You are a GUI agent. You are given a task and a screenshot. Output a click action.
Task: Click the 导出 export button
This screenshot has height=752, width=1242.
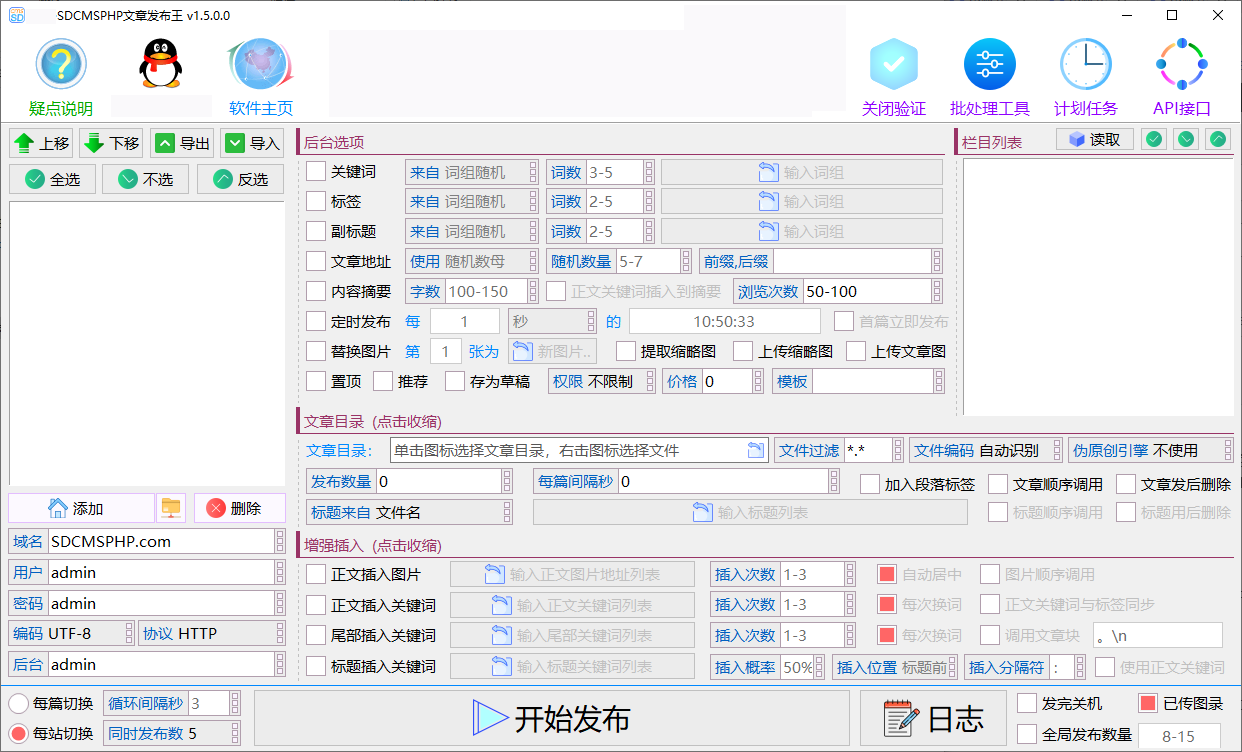[182, 143]
